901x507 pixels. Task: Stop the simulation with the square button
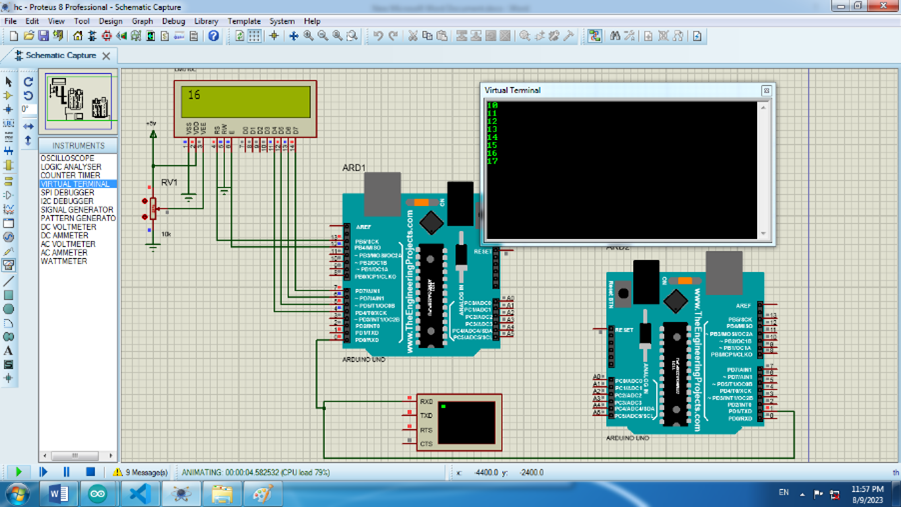click(x=90, y=472)
